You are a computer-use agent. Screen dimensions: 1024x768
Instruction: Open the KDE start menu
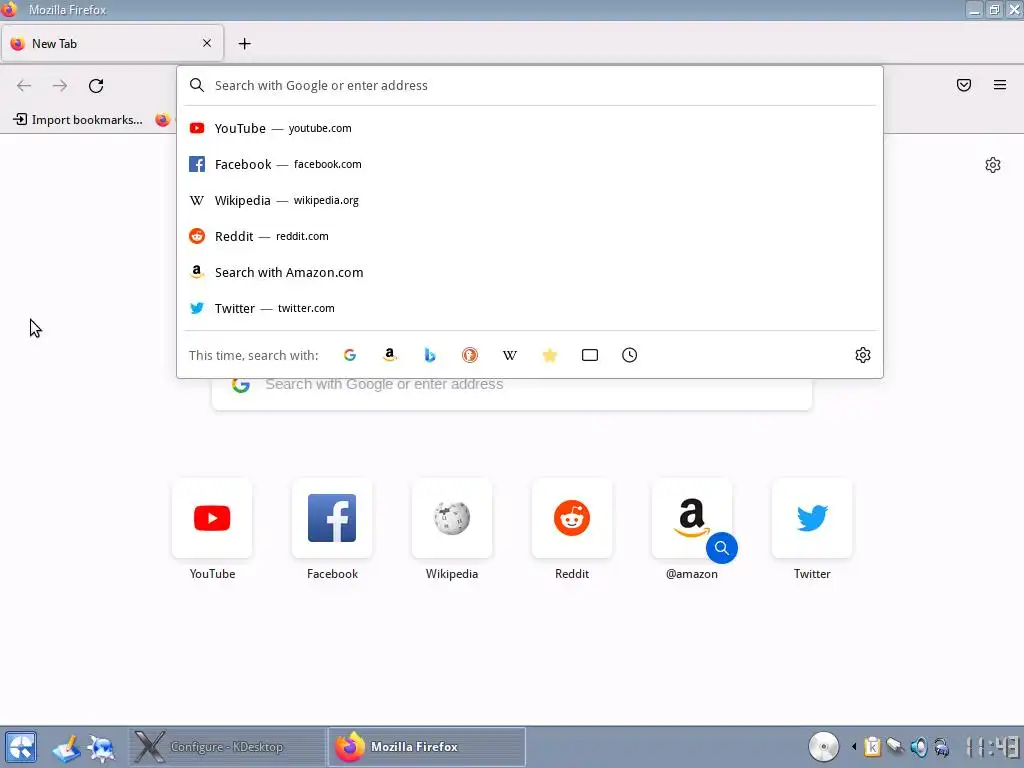21,747
